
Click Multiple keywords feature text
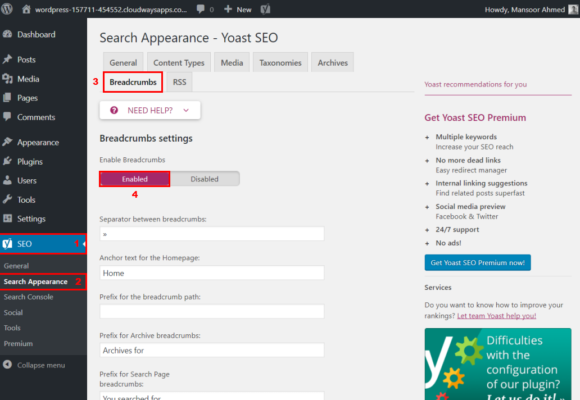[x=466, y=137]
